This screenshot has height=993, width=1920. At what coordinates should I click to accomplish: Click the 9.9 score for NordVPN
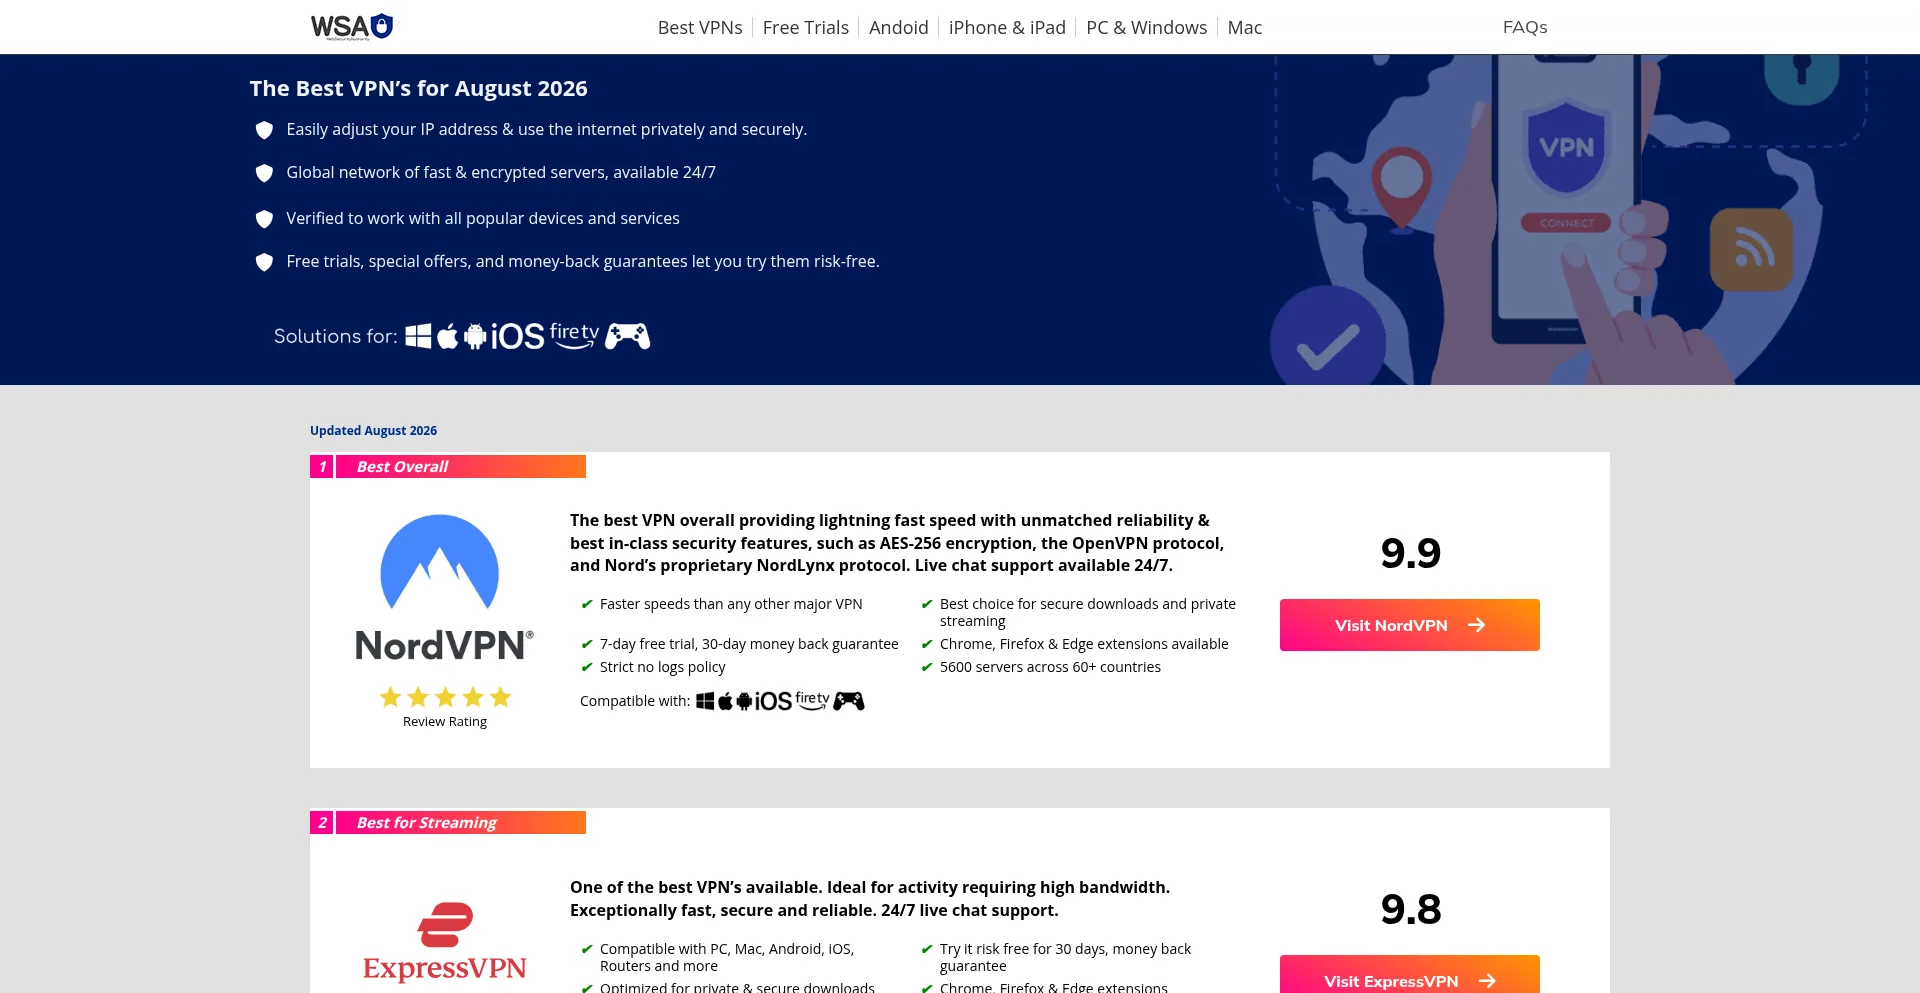[x=1410, y=553]
